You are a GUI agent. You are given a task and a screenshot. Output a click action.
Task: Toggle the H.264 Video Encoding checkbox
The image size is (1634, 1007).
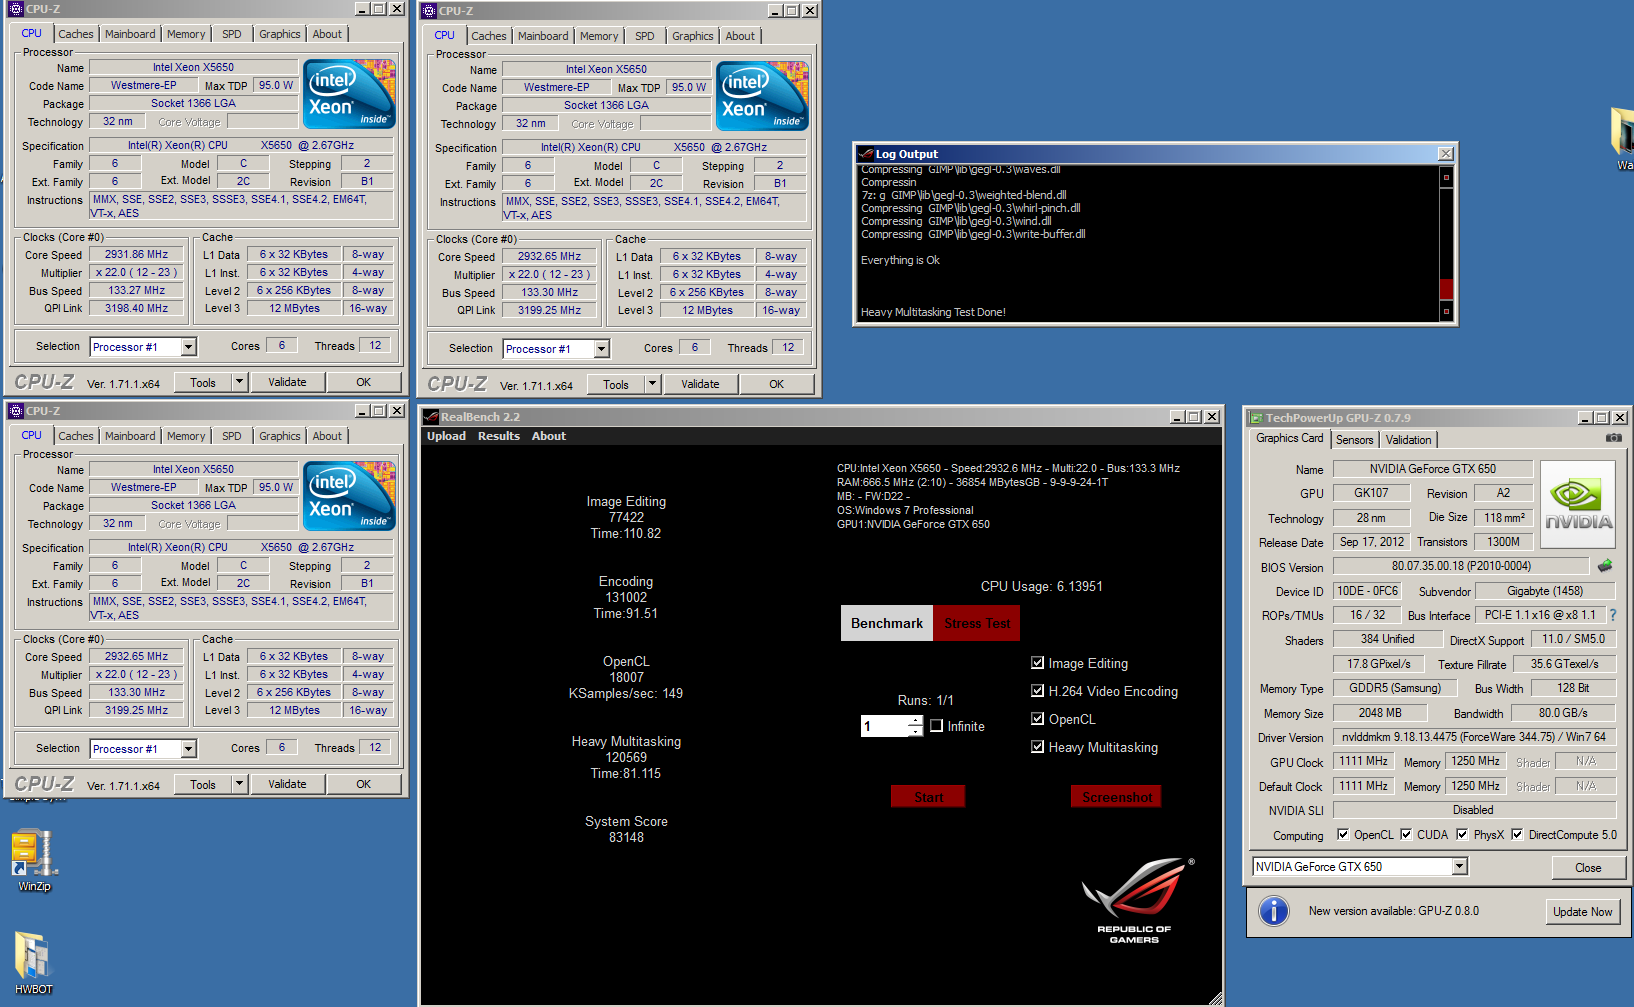click(1038, 691)
